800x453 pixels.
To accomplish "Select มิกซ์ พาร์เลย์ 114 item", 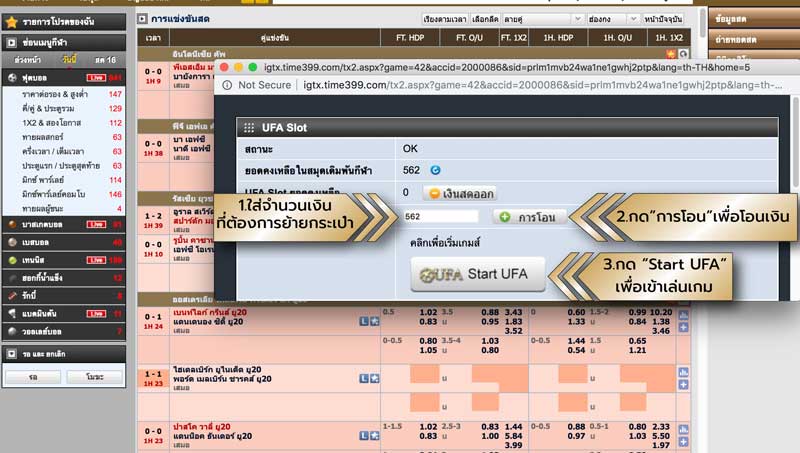I will [64, 180].
